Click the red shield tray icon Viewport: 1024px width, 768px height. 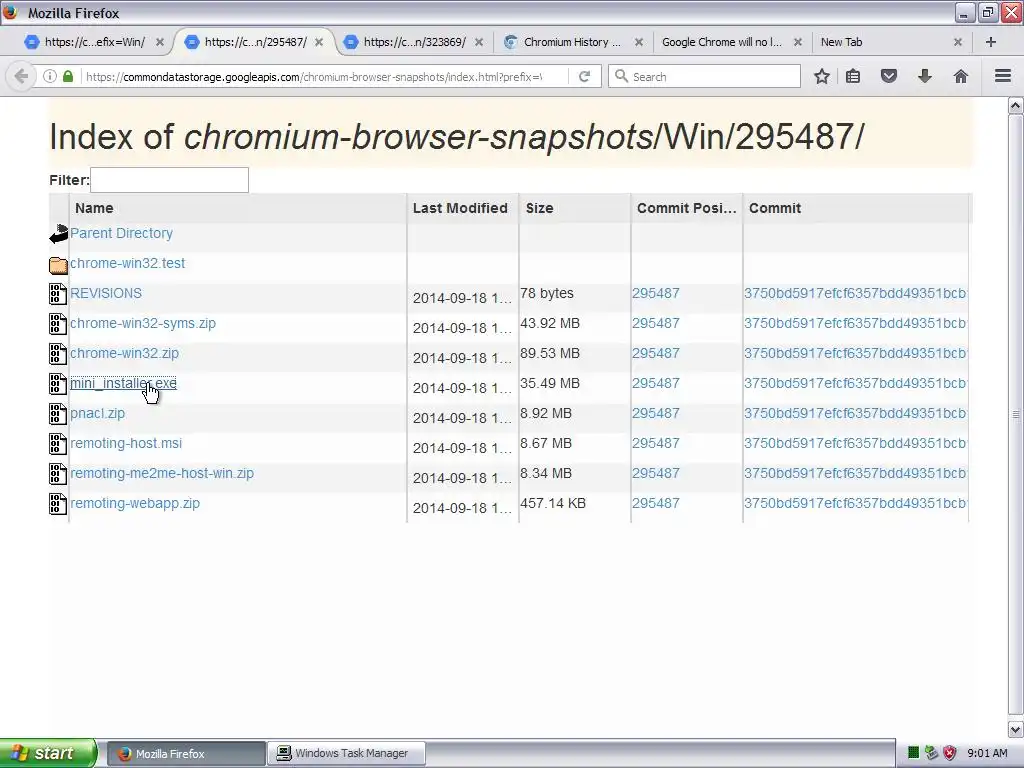[x=950, y=753]
